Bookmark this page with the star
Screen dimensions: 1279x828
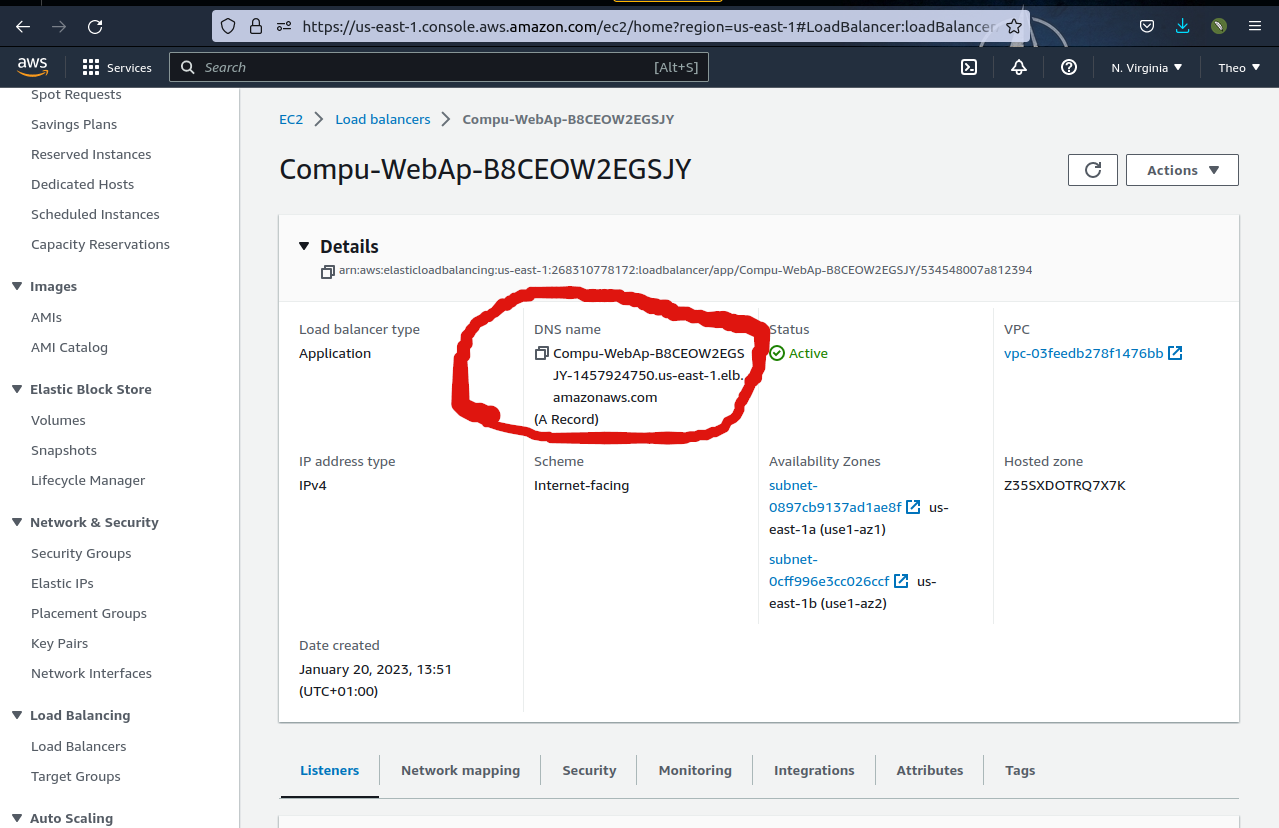(x=1014, y=26)
